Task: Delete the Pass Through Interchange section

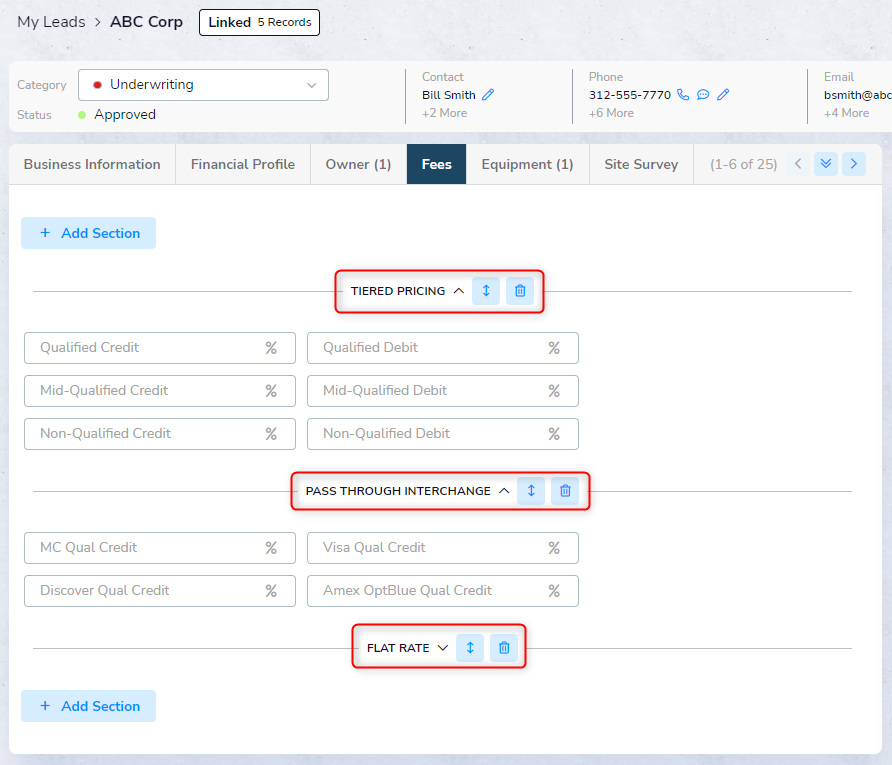Action: click(x=565, y=491)
